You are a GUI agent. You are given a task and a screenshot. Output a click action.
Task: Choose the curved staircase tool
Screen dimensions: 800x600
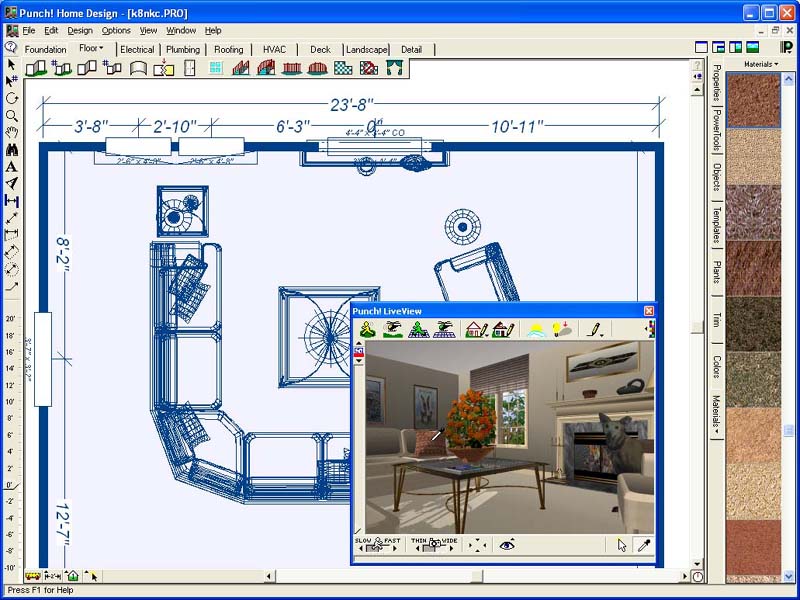pos(266,68)
